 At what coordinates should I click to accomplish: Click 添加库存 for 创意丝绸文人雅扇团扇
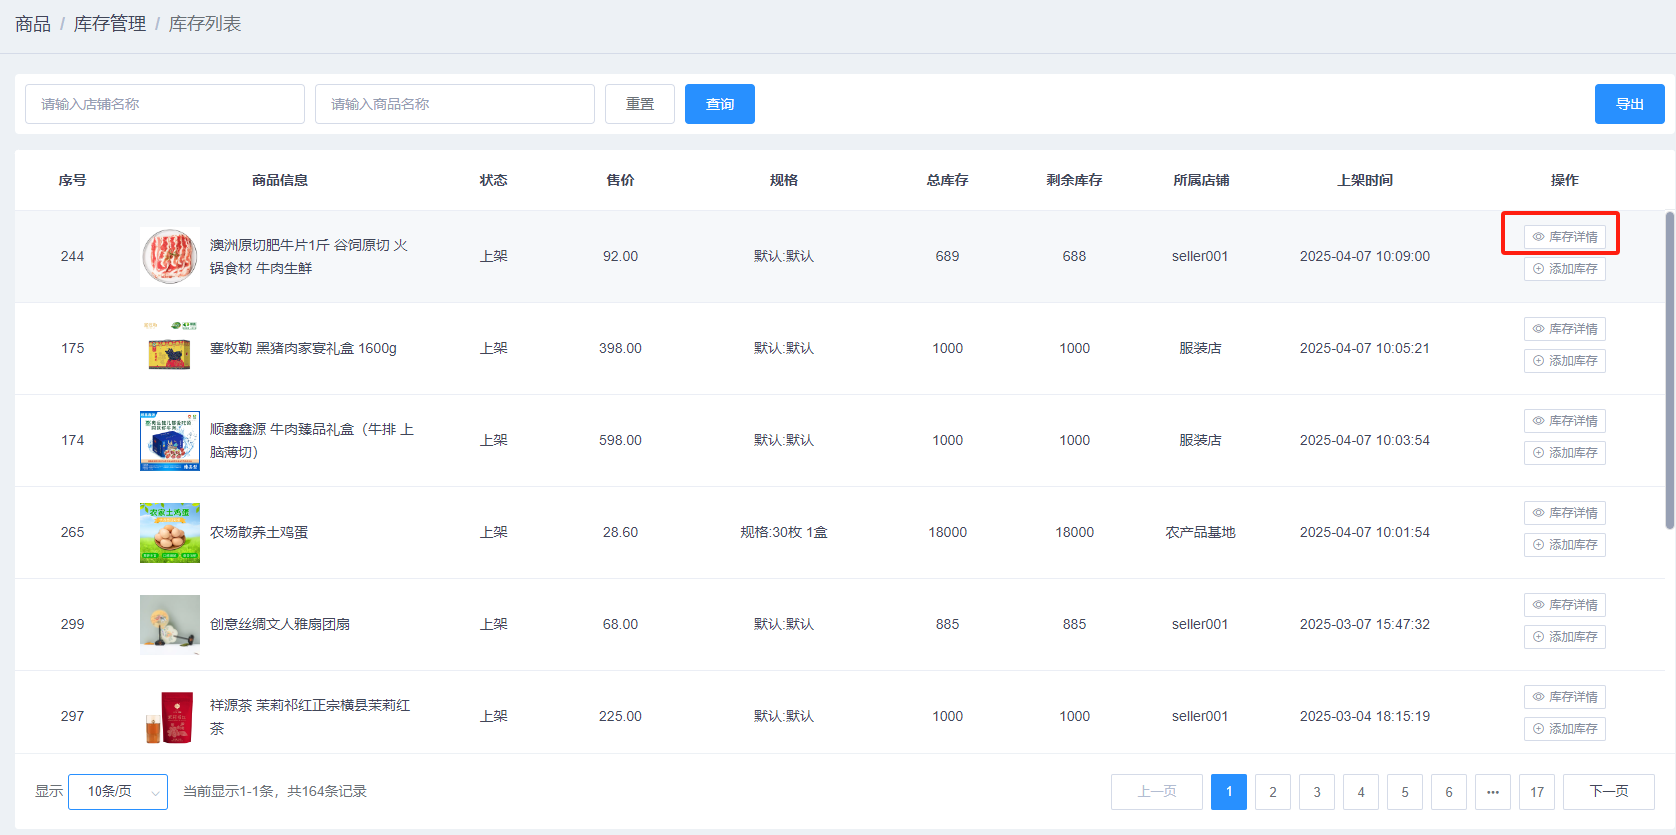click(1564, 637)
